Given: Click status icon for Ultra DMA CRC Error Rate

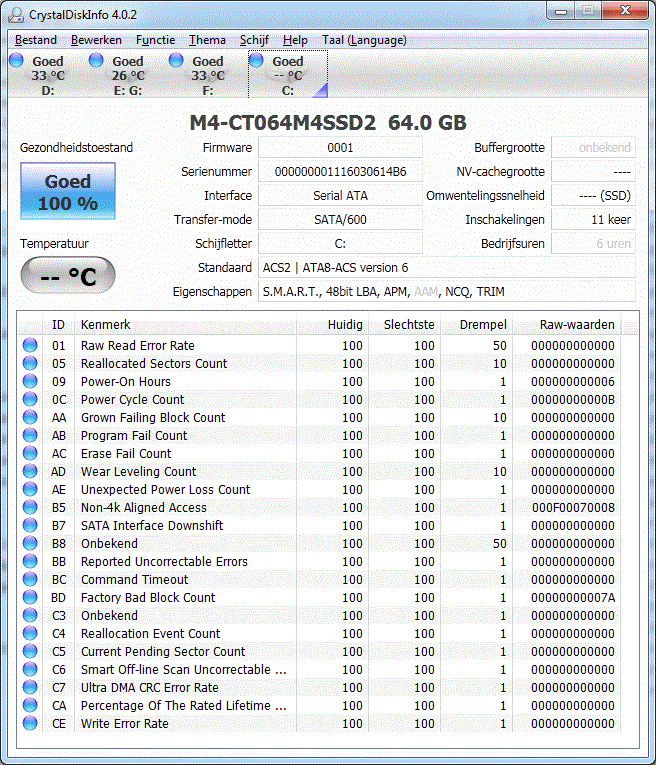Looking at the screenshot, I should point(30,687).
